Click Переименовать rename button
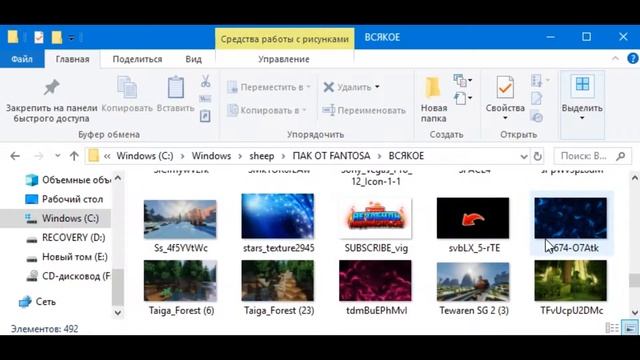The width and height of the screenshot is (640, 360). 364,110
